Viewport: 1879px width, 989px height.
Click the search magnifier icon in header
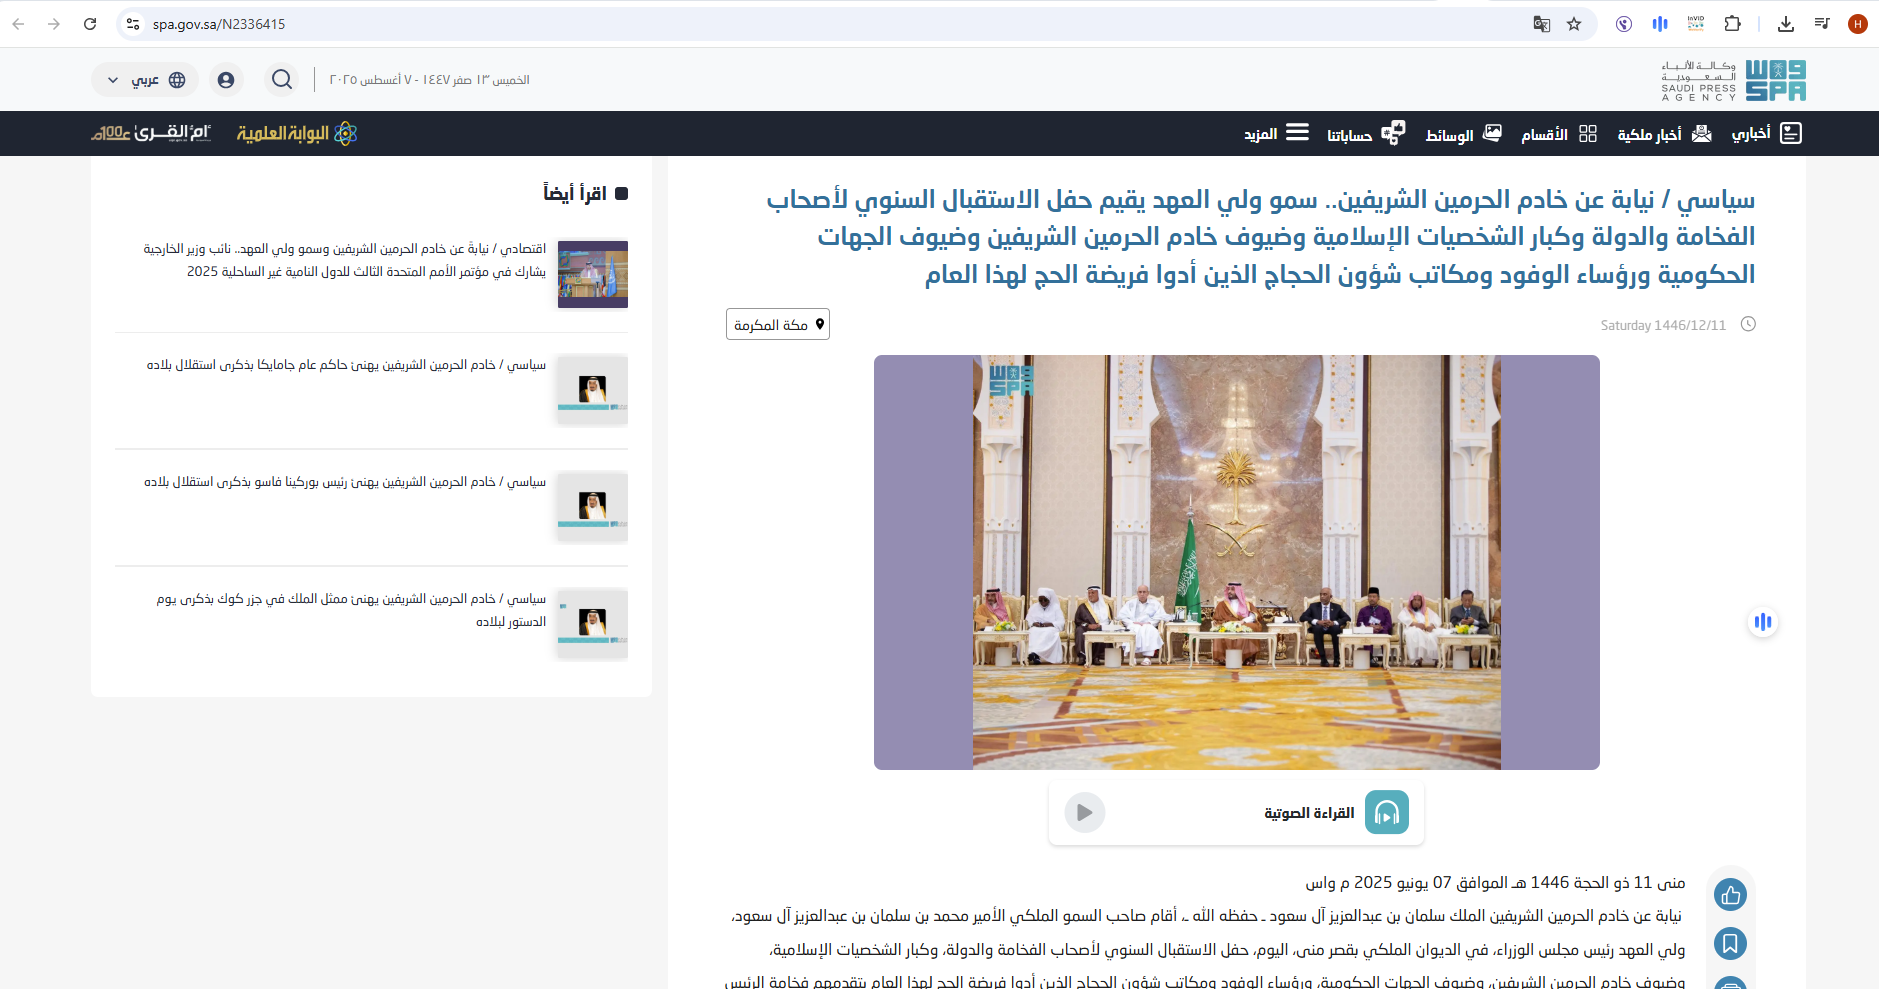(x=282, y=79)
